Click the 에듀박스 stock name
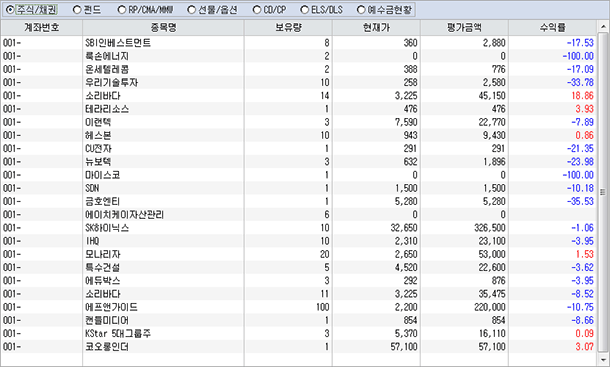 coord(103,281)
